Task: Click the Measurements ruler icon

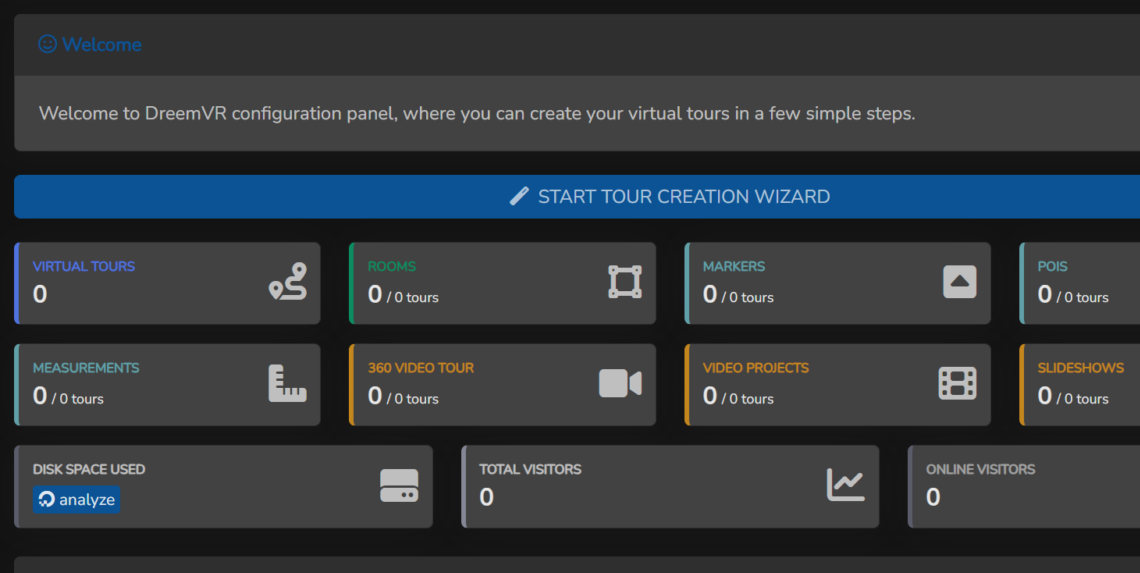Action: click(288, 384)
